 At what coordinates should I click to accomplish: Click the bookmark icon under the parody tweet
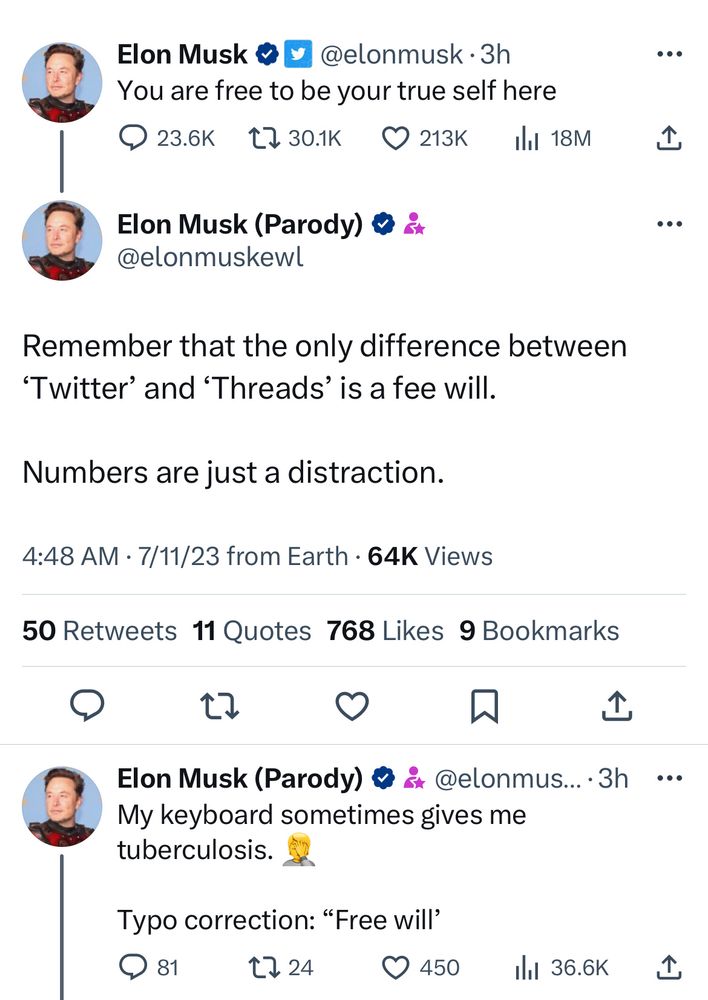pyautogui.click(x=484, y=705)
